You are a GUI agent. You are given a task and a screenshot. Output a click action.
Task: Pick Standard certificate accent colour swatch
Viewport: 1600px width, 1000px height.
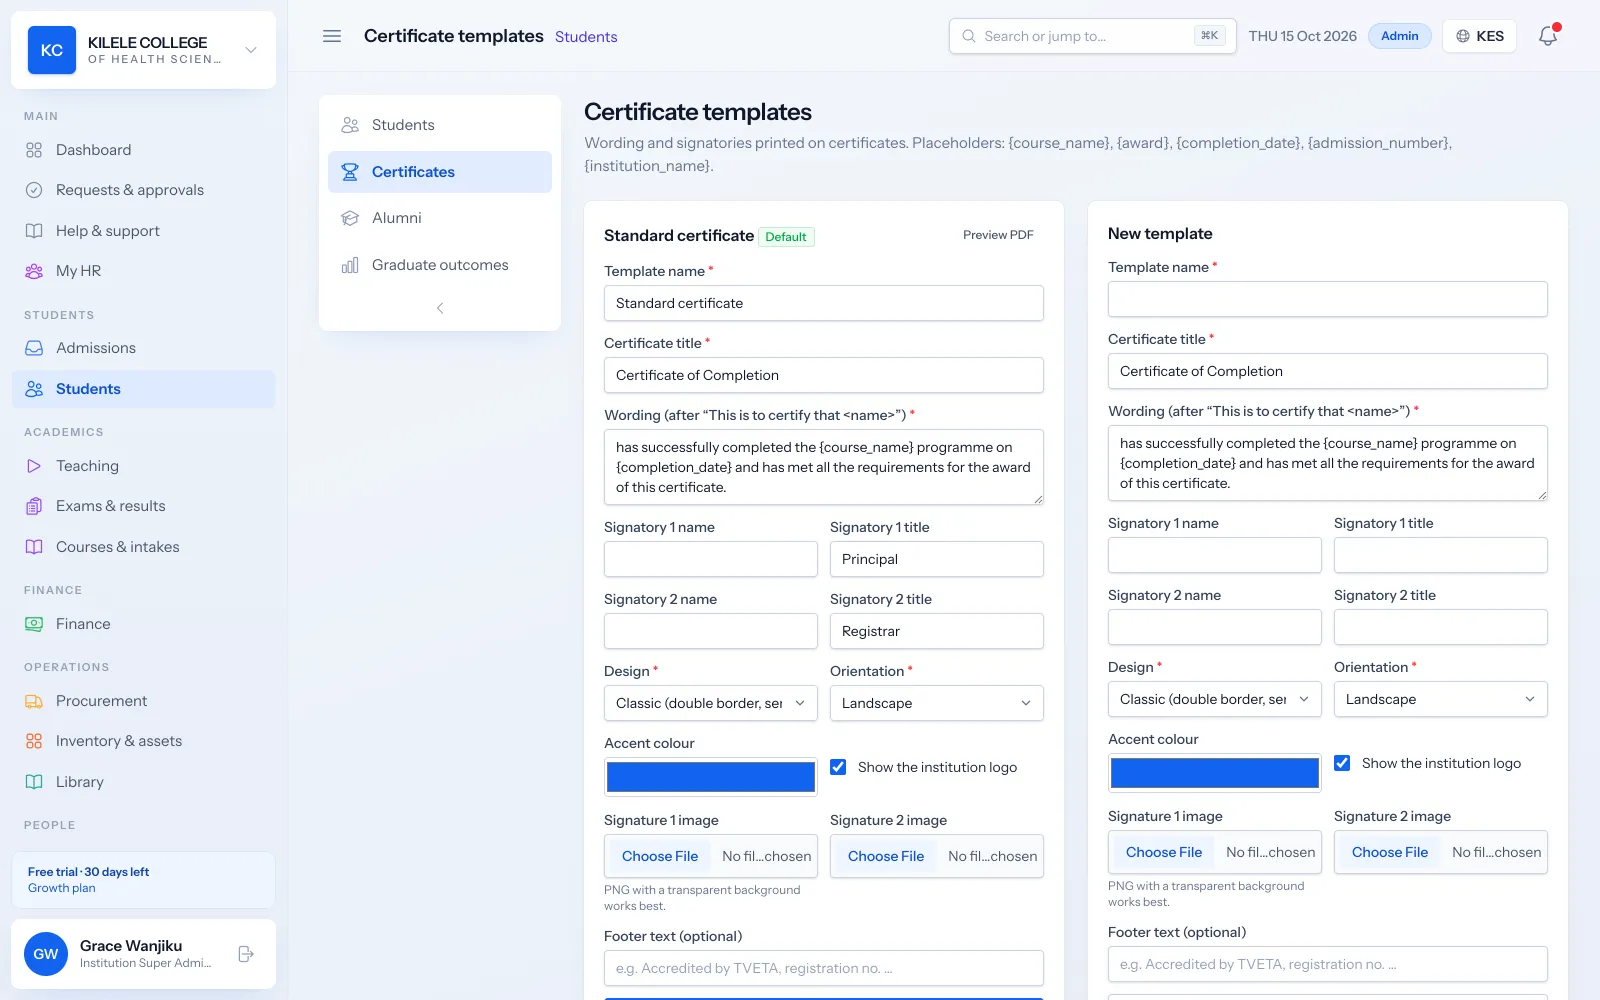click(711, 777)
